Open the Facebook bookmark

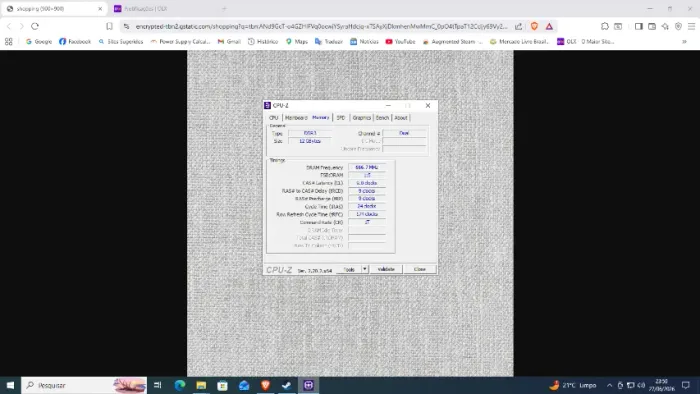(x=75, y=41)
